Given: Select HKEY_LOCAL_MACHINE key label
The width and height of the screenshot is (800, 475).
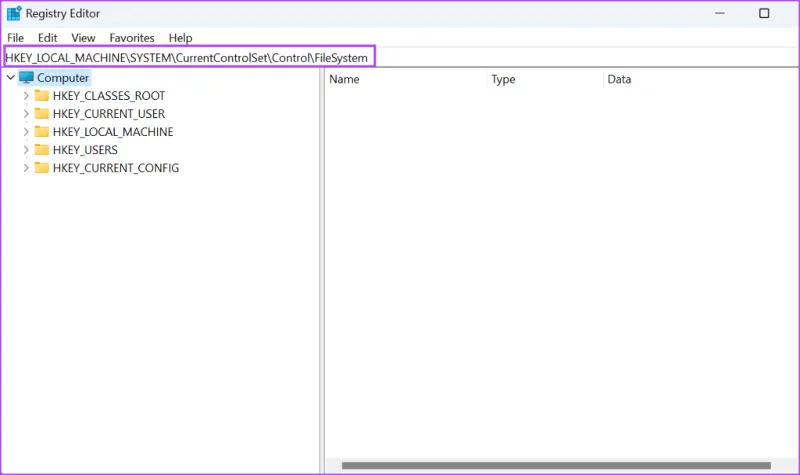Looking at the screenshot, I should pyautogui.click(x=113, y=132).
